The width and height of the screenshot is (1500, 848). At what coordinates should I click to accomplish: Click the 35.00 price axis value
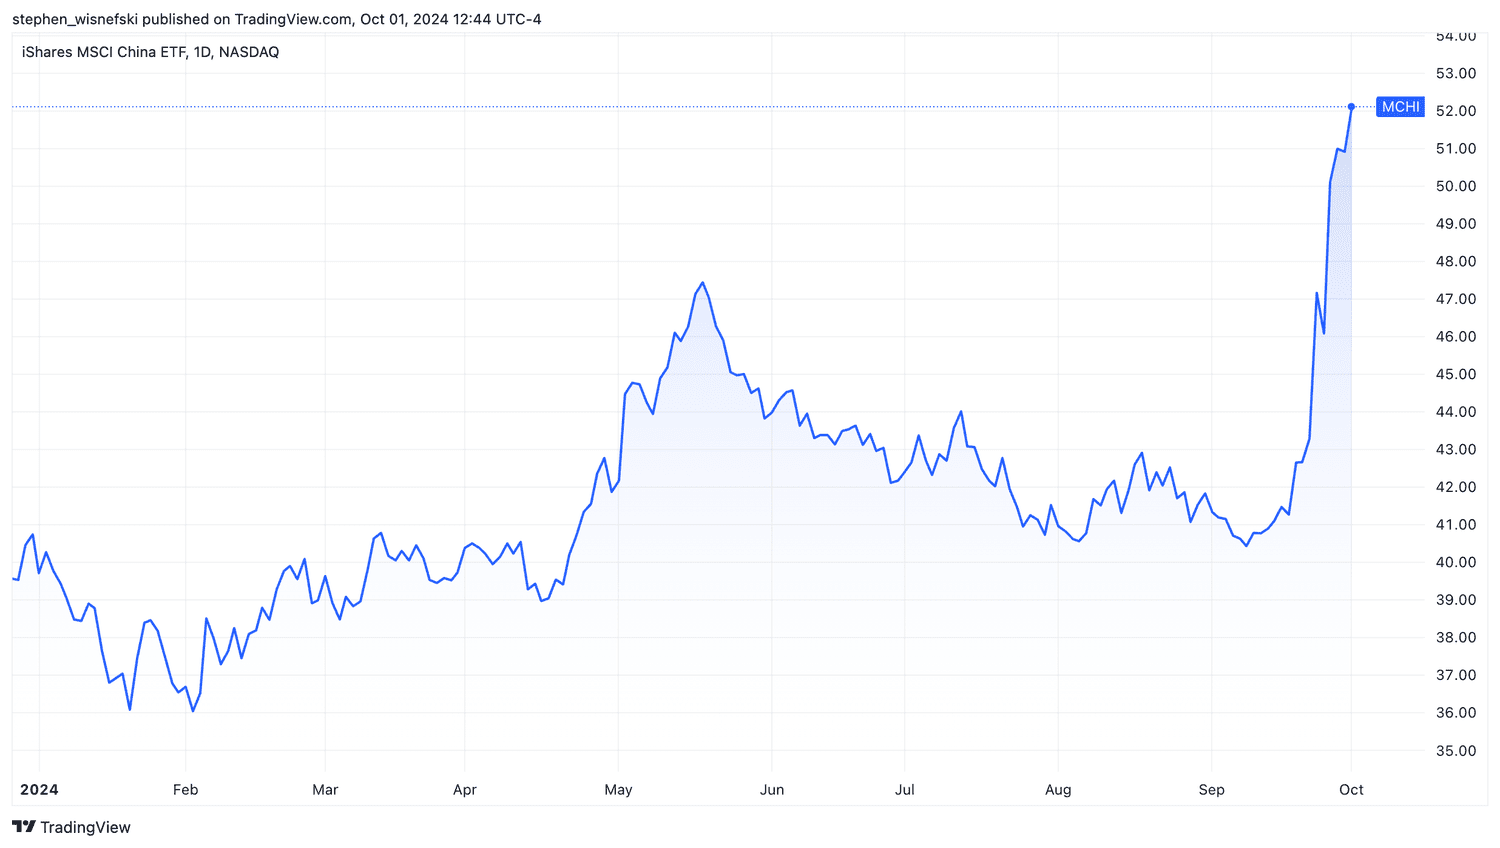pos(1456,751)
